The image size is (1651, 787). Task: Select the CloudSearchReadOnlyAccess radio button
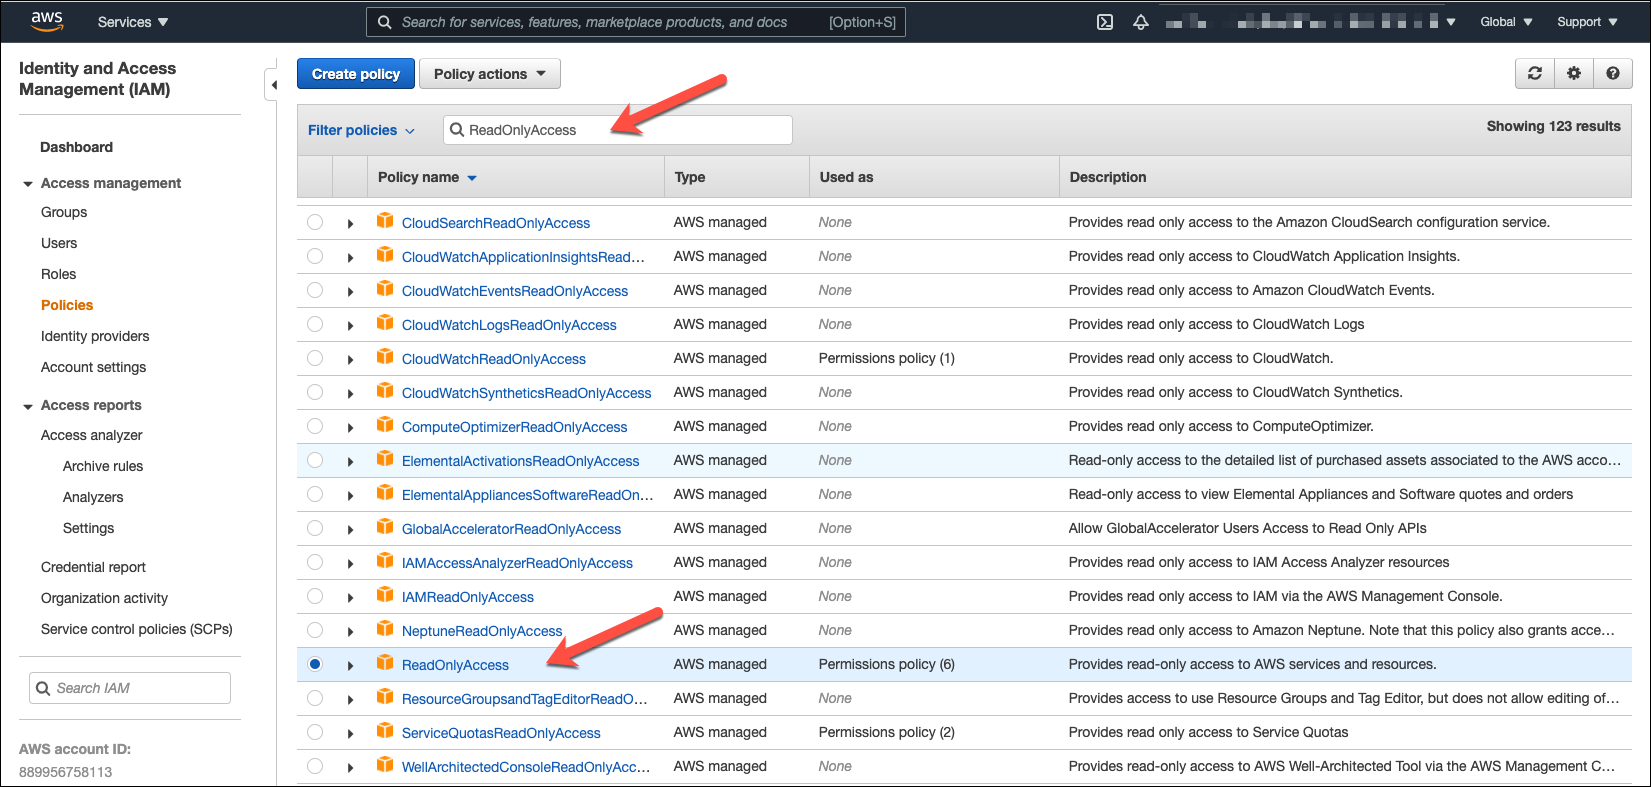click(x=315, y=222)
